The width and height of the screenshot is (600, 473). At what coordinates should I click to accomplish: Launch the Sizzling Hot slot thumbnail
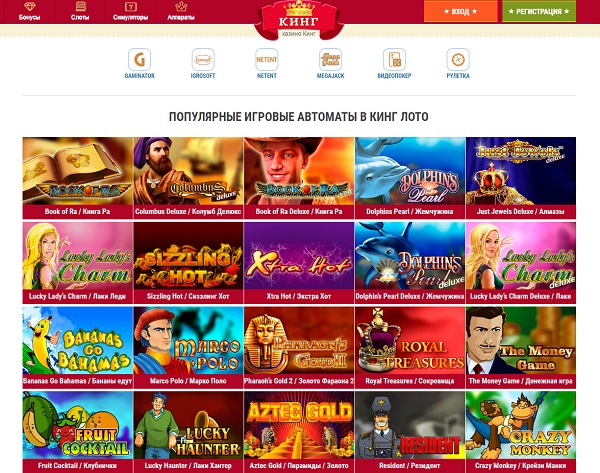click(188, 256)
